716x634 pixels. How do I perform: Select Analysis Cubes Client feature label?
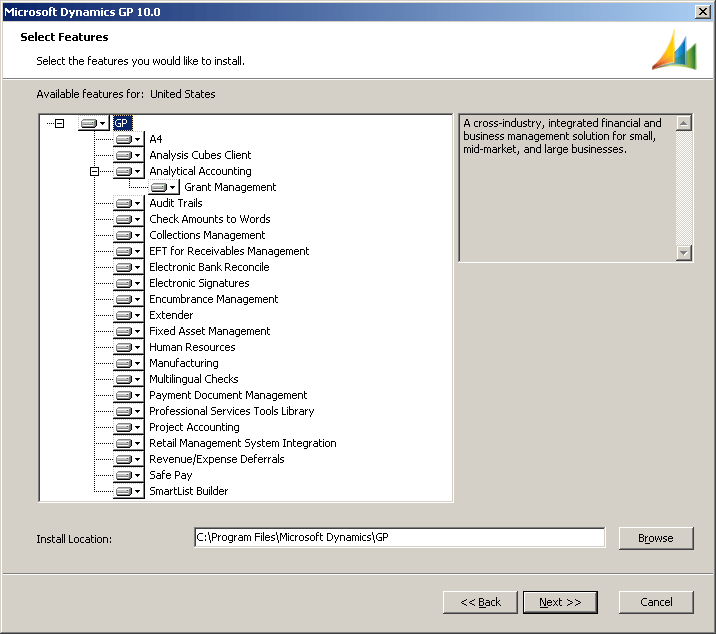point(200,155)
